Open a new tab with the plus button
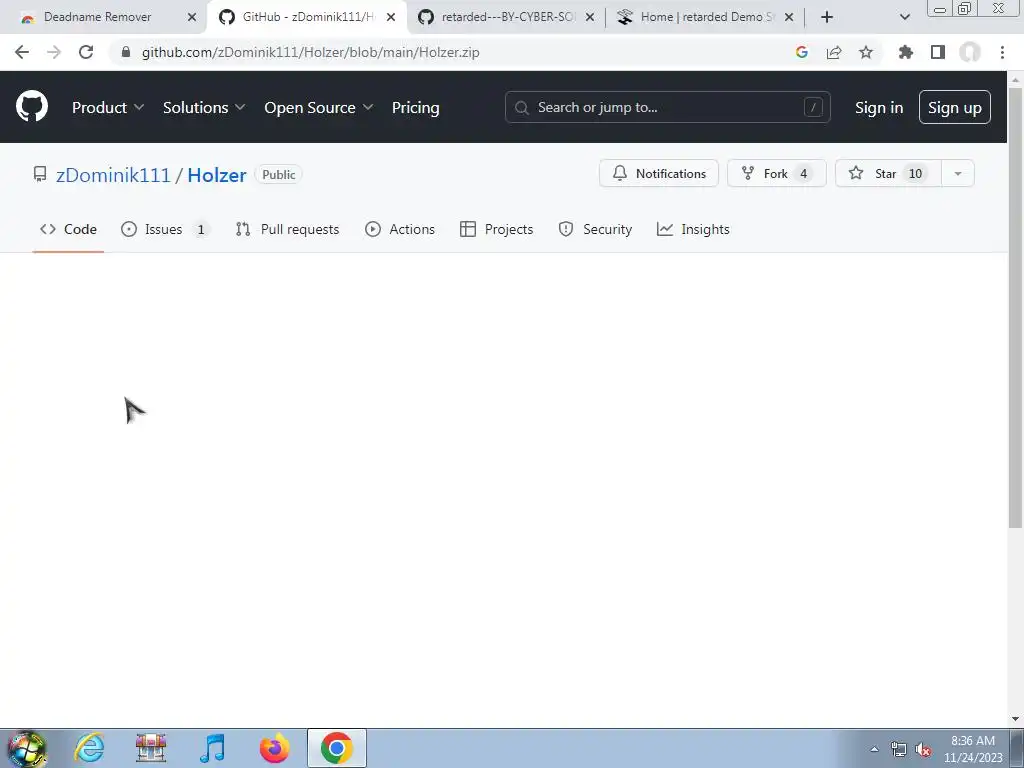The image size is (1024, 768). click(827, 17)
